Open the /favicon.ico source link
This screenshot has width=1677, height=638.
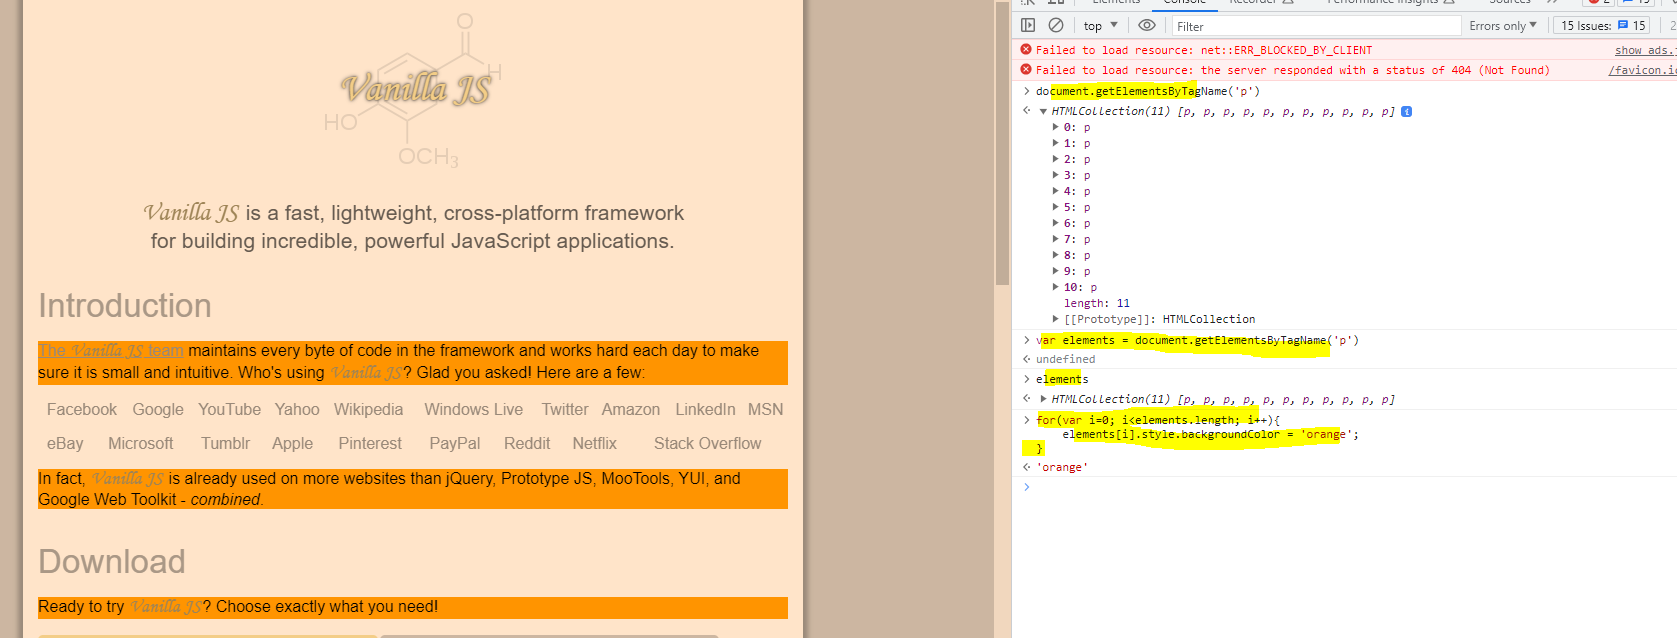(x=1642, y=70)
